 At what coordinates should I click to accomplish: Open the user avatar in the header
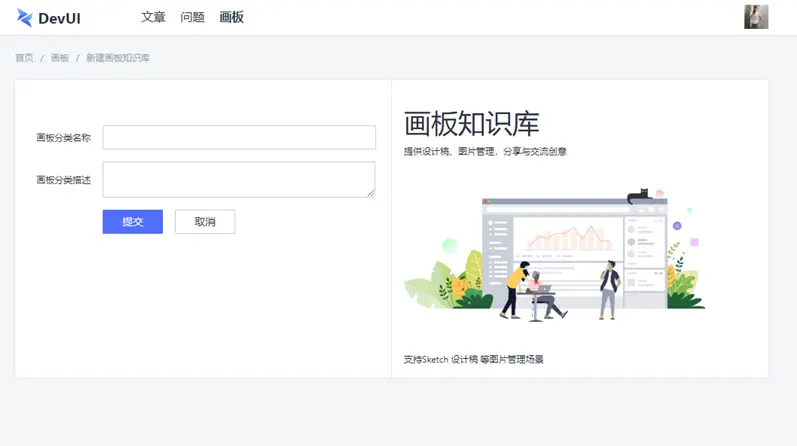point(756,17)
